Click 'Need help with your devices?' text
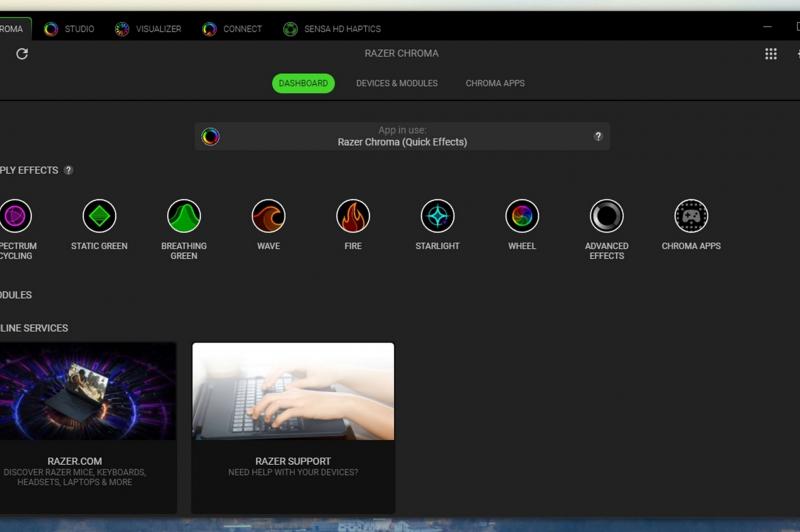 [293, 472]
